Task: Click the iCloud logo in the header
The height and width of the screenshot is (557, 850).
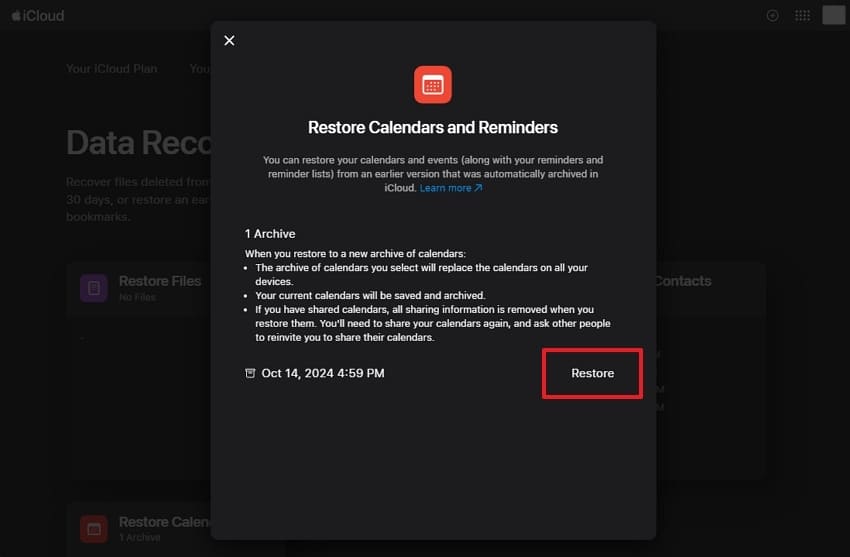Action: click(x=37, y=16)
